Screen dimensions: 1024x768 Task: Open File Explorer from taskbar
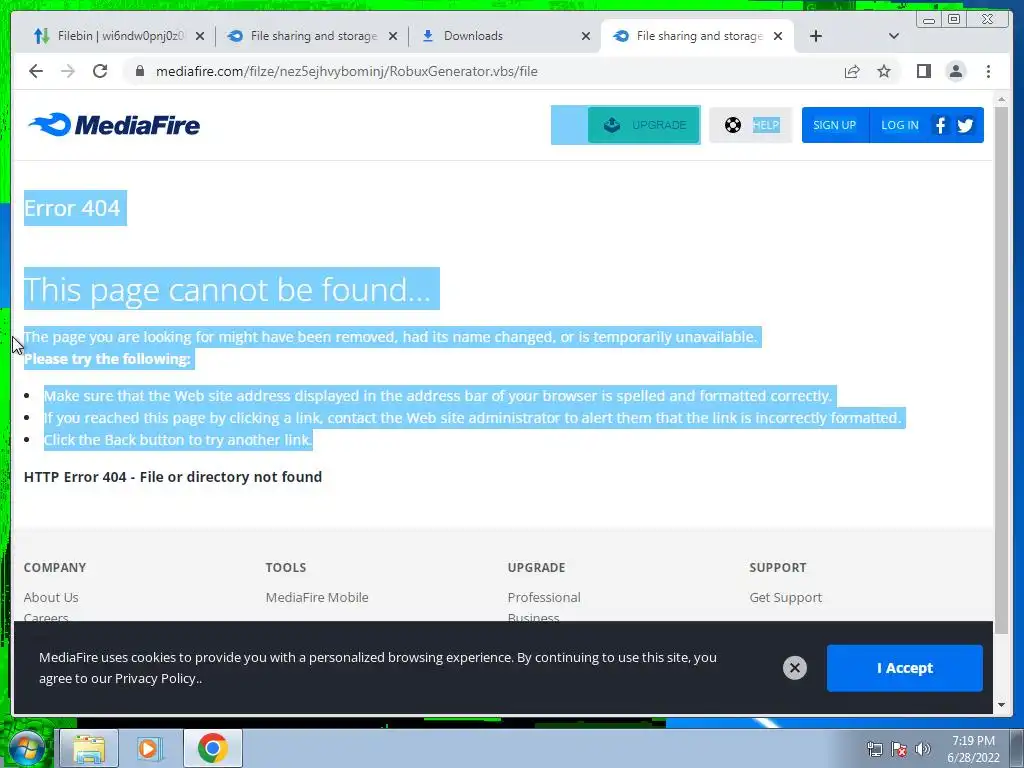click(x=89, y=748)
